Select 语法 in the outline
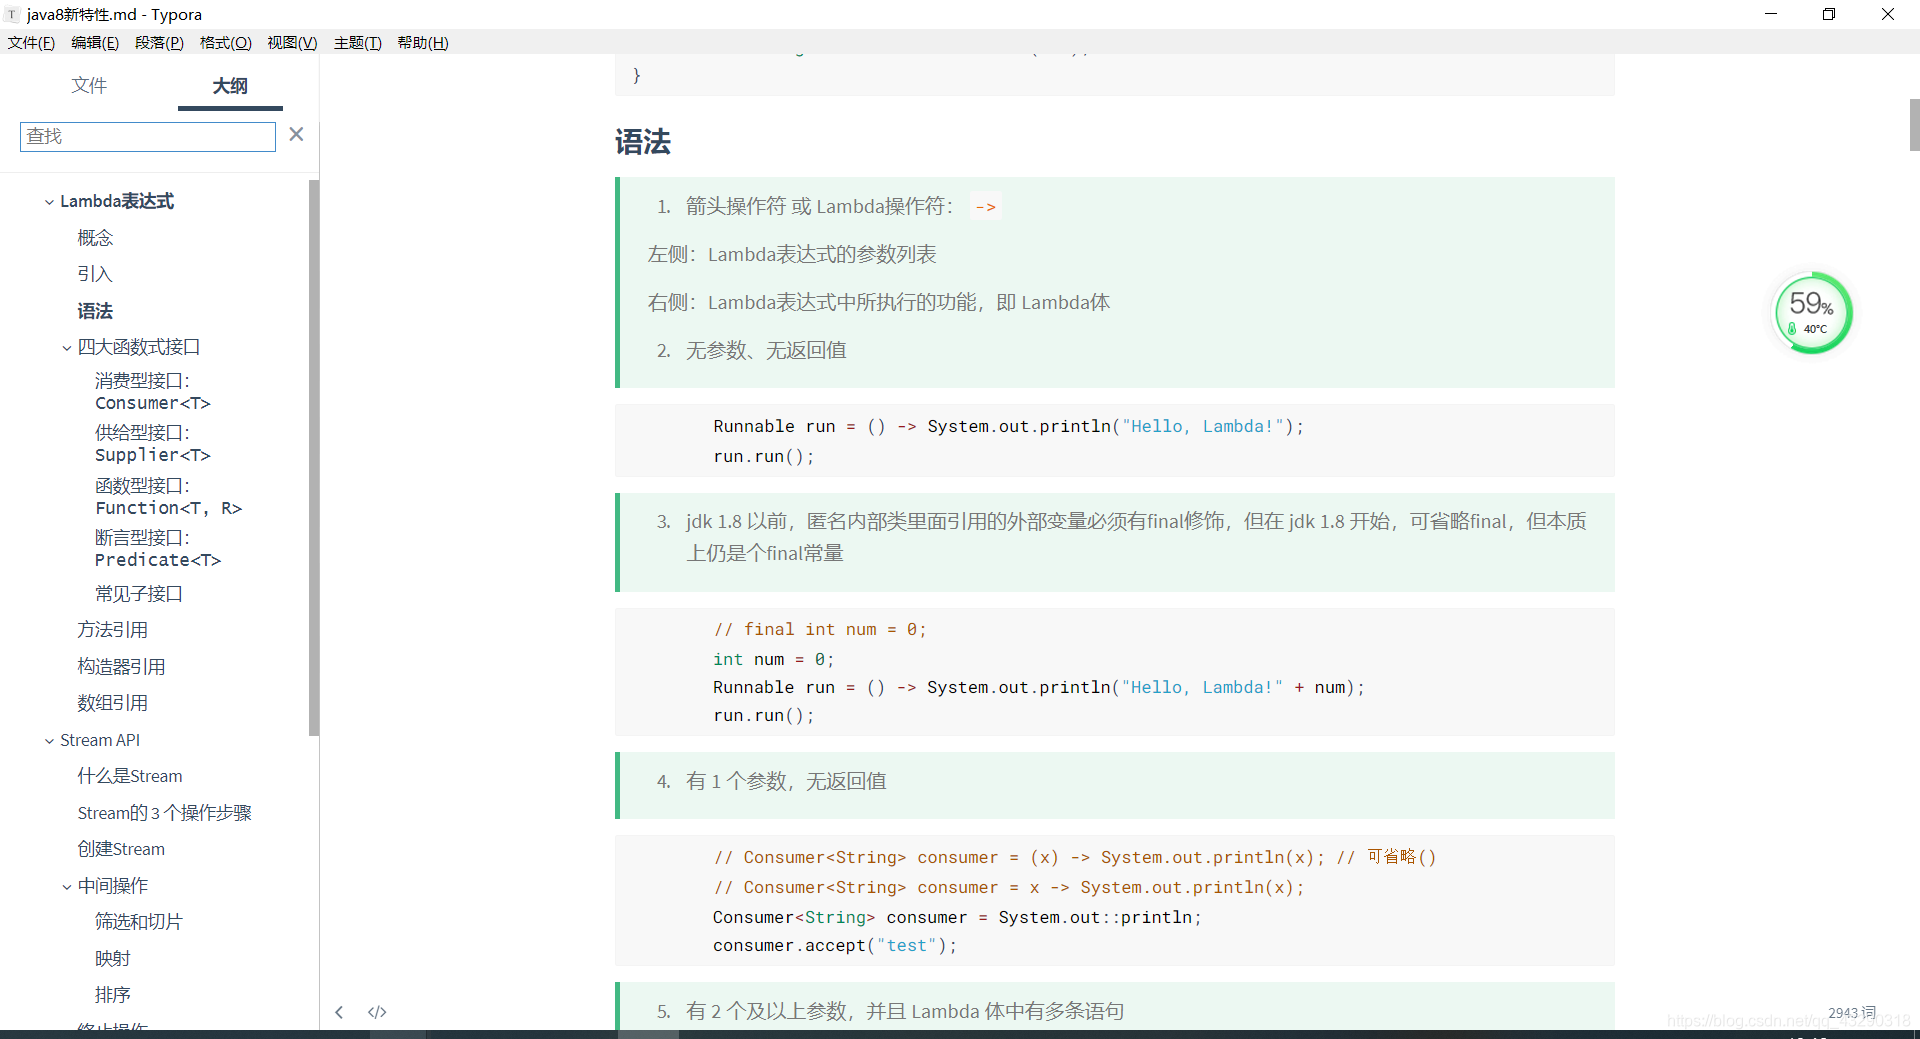Screen dimensions: 1920x1039 point(95,311)
